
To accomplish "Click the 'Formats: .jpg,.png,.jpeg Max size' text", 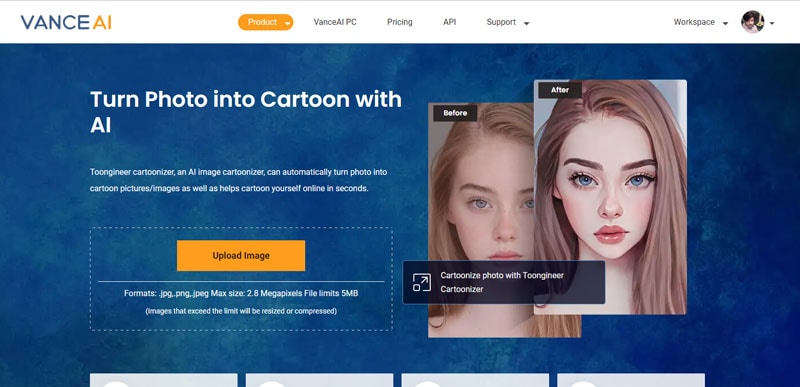I will (241, 294).
